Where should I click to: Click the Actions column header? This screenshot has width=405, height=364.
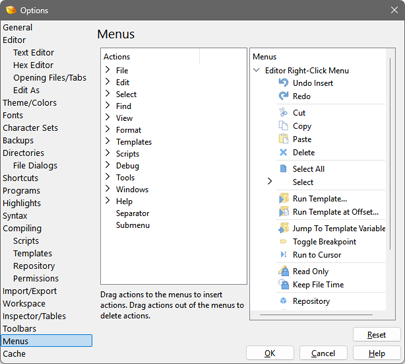(117, 56)
